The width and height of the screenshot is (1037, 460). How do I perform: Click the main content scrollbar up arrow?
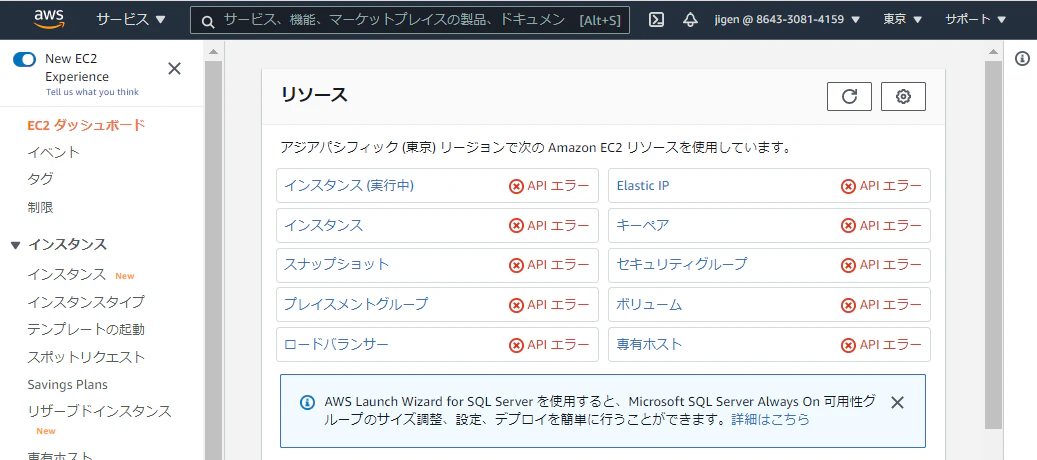click(x=993, y=52)
